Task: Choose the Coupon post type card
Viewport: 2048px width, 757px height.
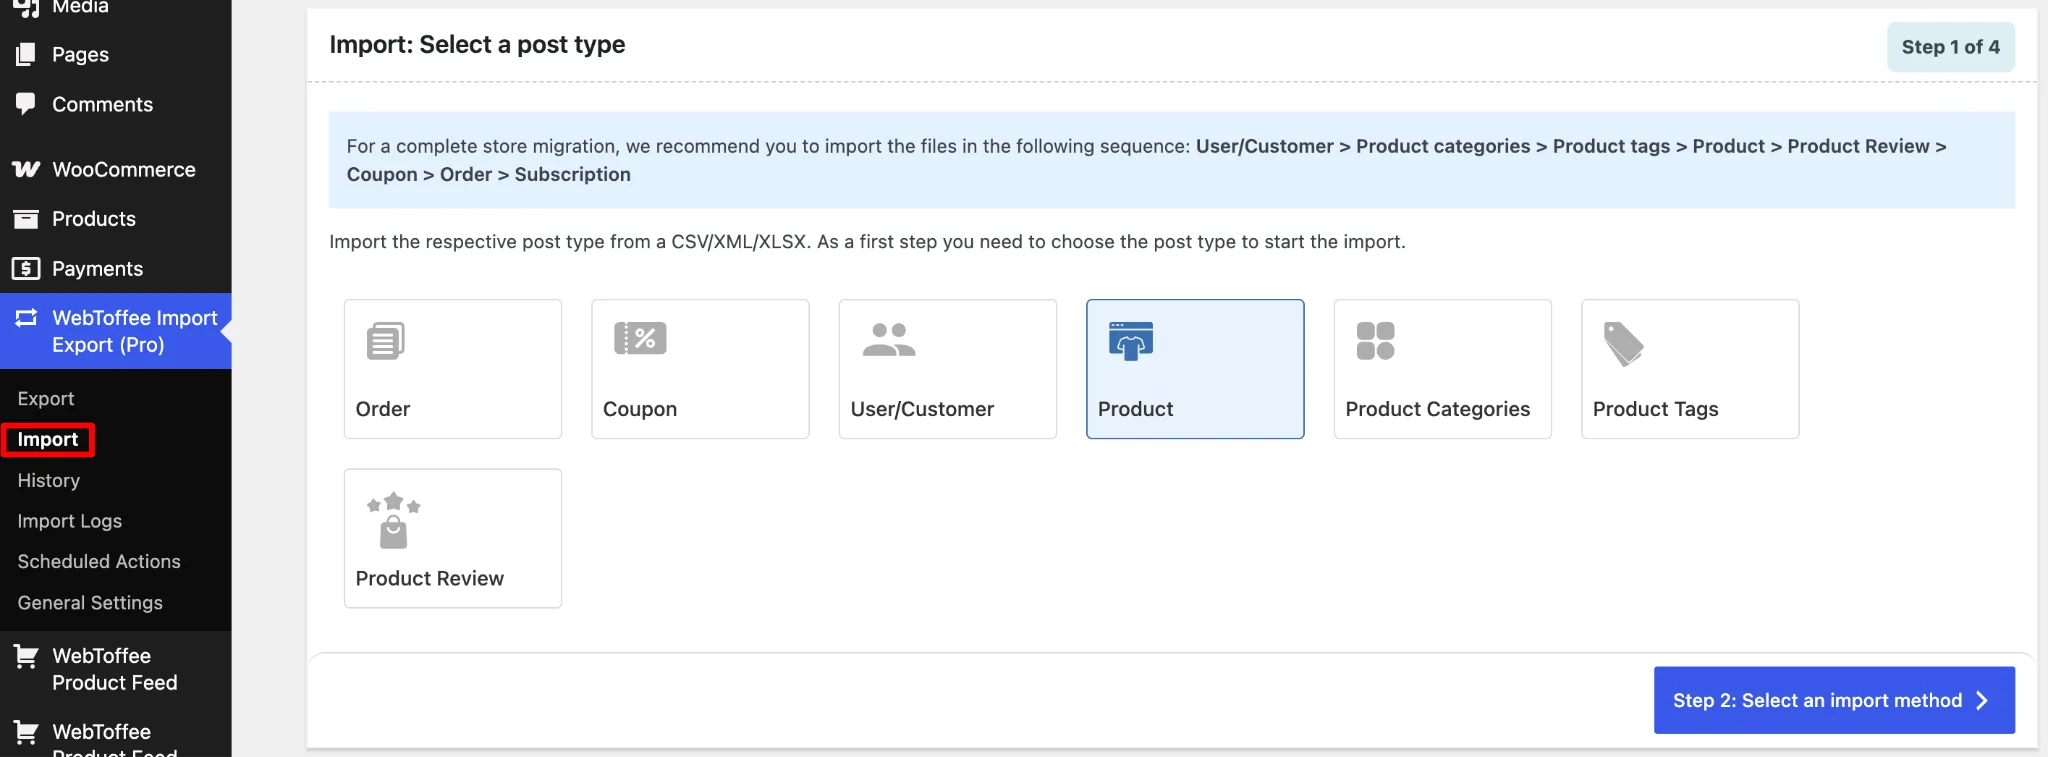Action: [x=700, y=368]
